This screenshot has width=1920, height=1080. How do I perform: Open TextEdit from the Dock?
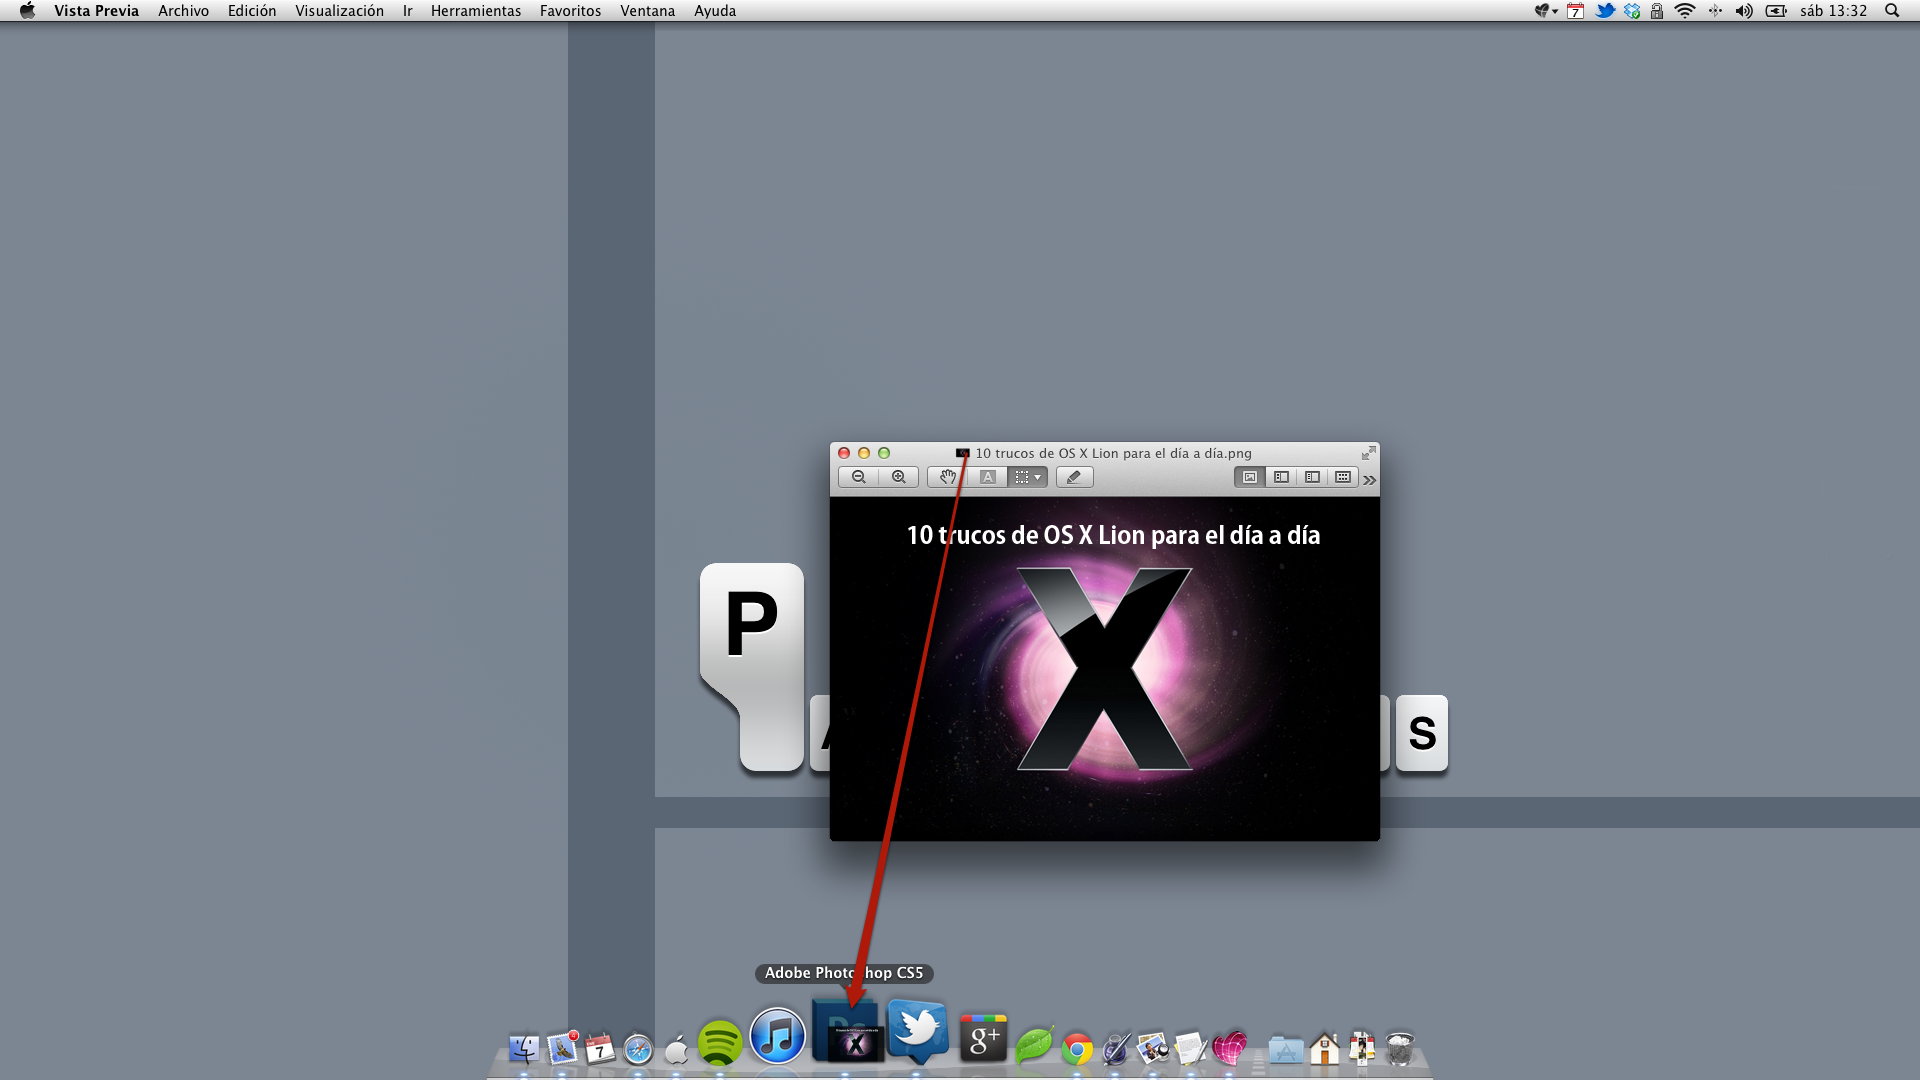coord(1191,1049)
